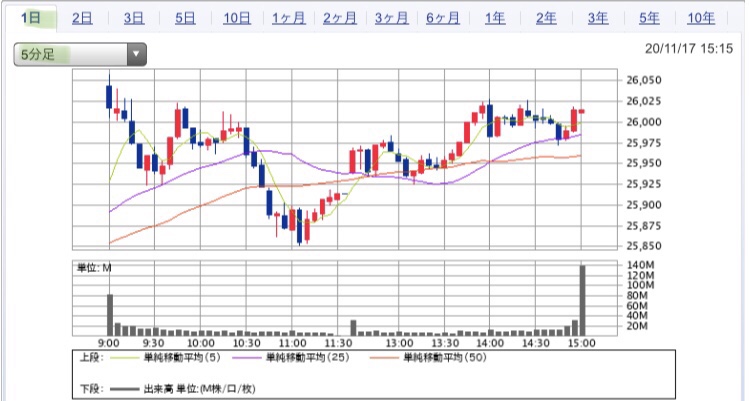Image resolution: width=749 pixels, height=401 pixels.
Task: Open the 3日 chart range
Action: (x=134, y=18)
